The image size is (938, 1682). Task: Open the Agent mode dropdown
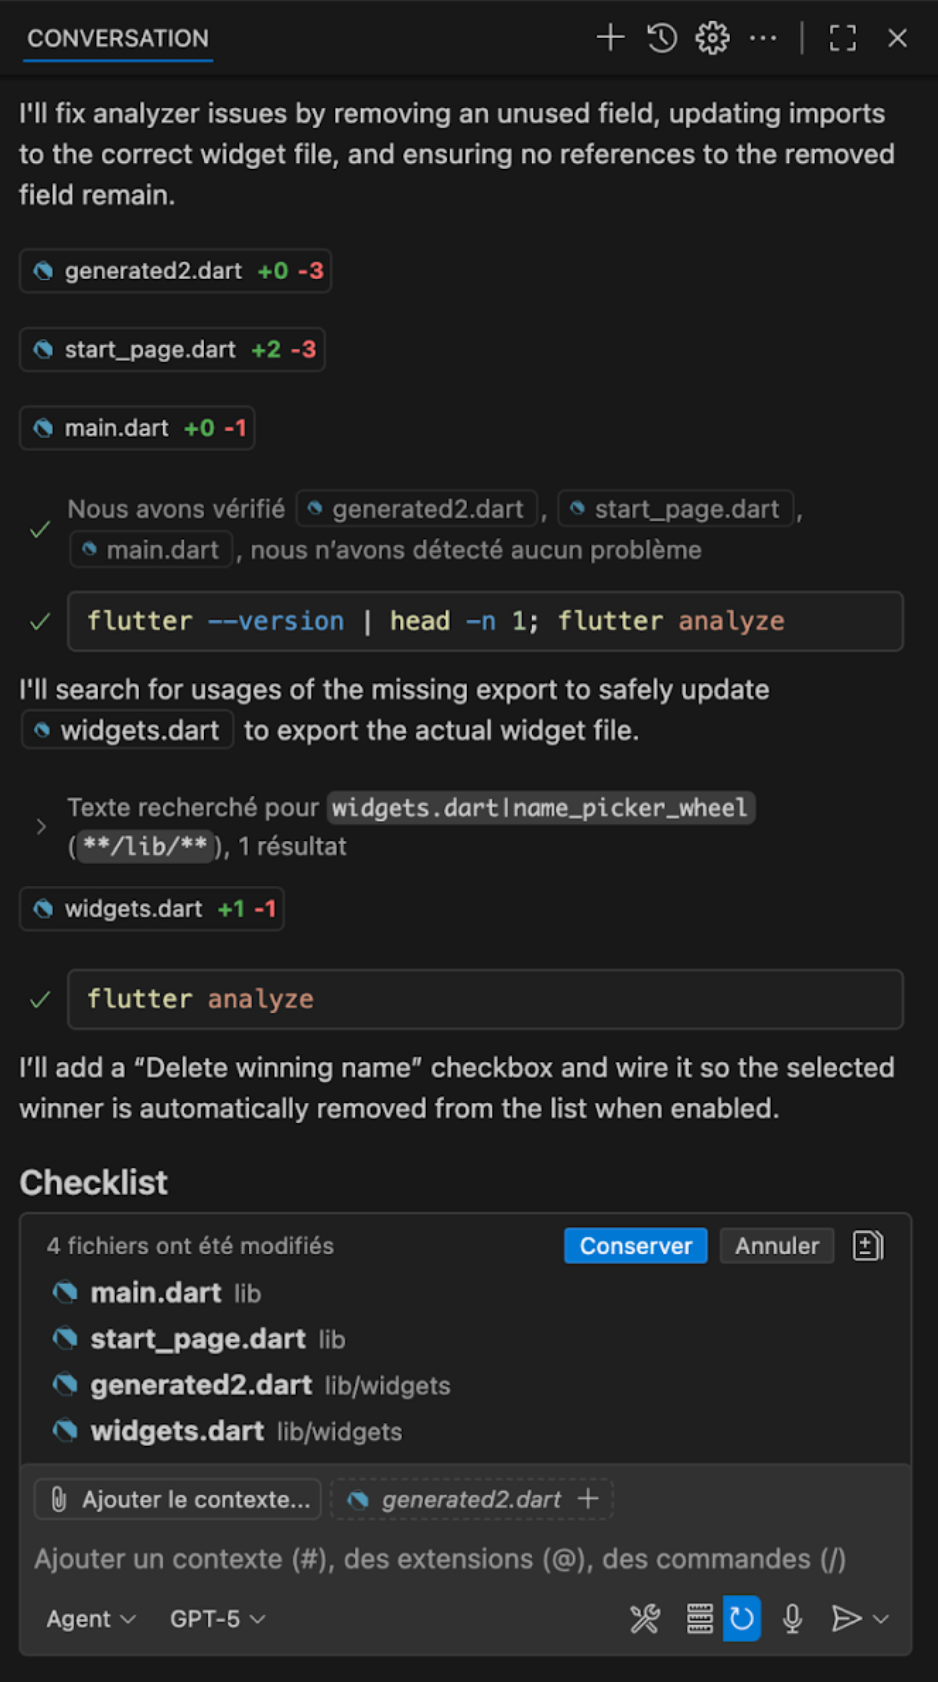point(90,1619)
